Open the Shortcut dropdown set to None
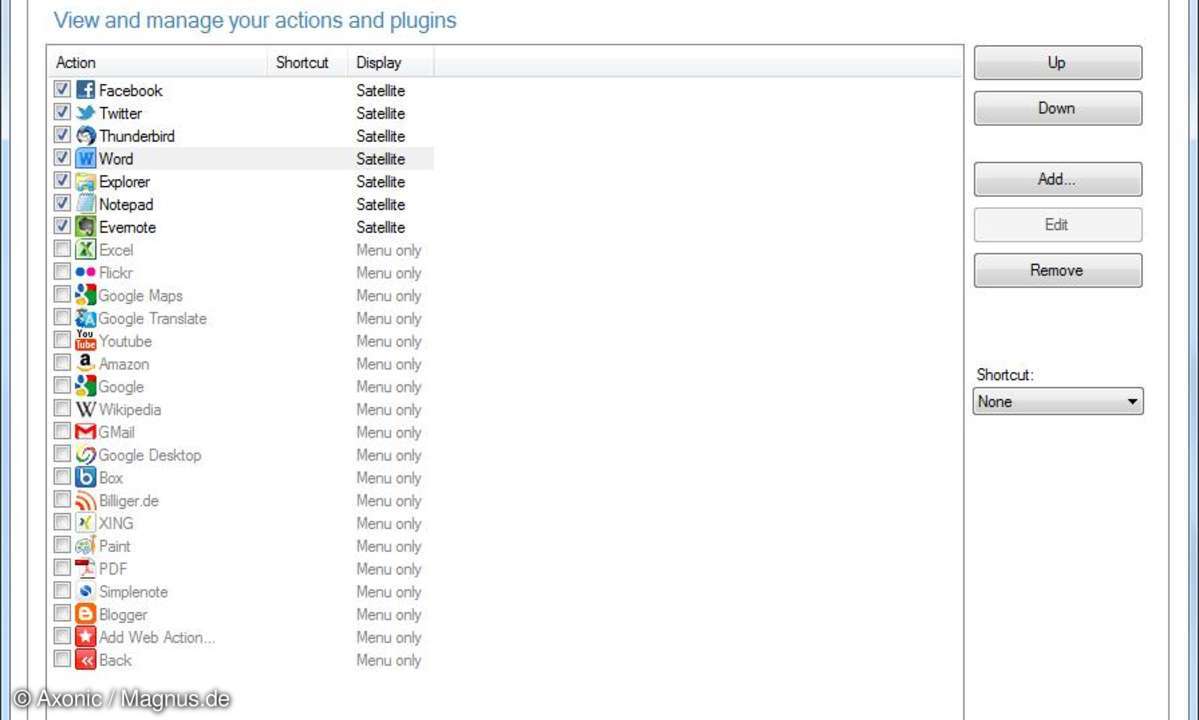 pyautogui.click(x=1058, y=401)
